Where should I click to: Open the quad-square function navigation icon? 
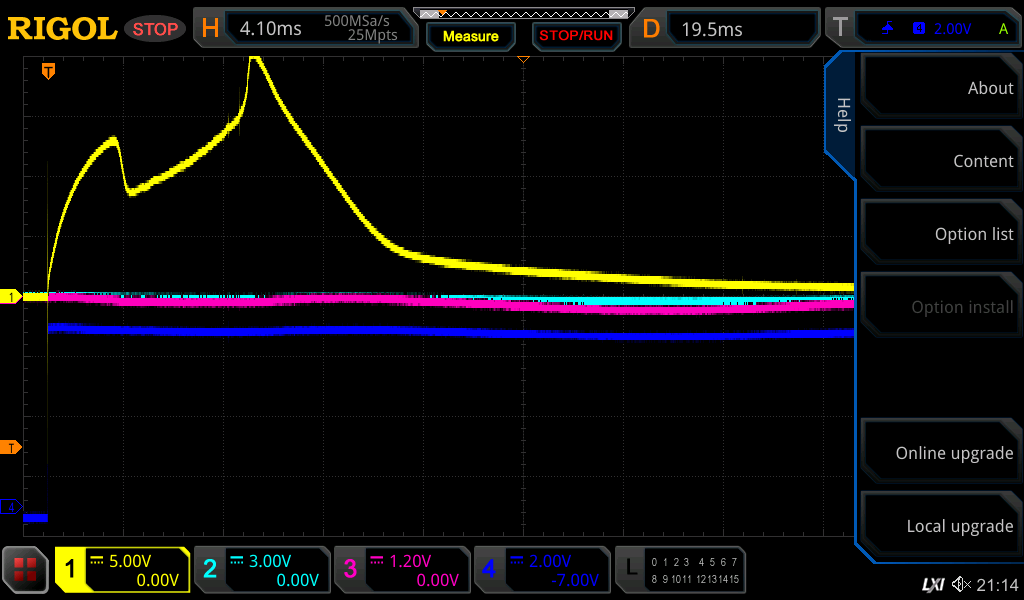click(26, 570)
